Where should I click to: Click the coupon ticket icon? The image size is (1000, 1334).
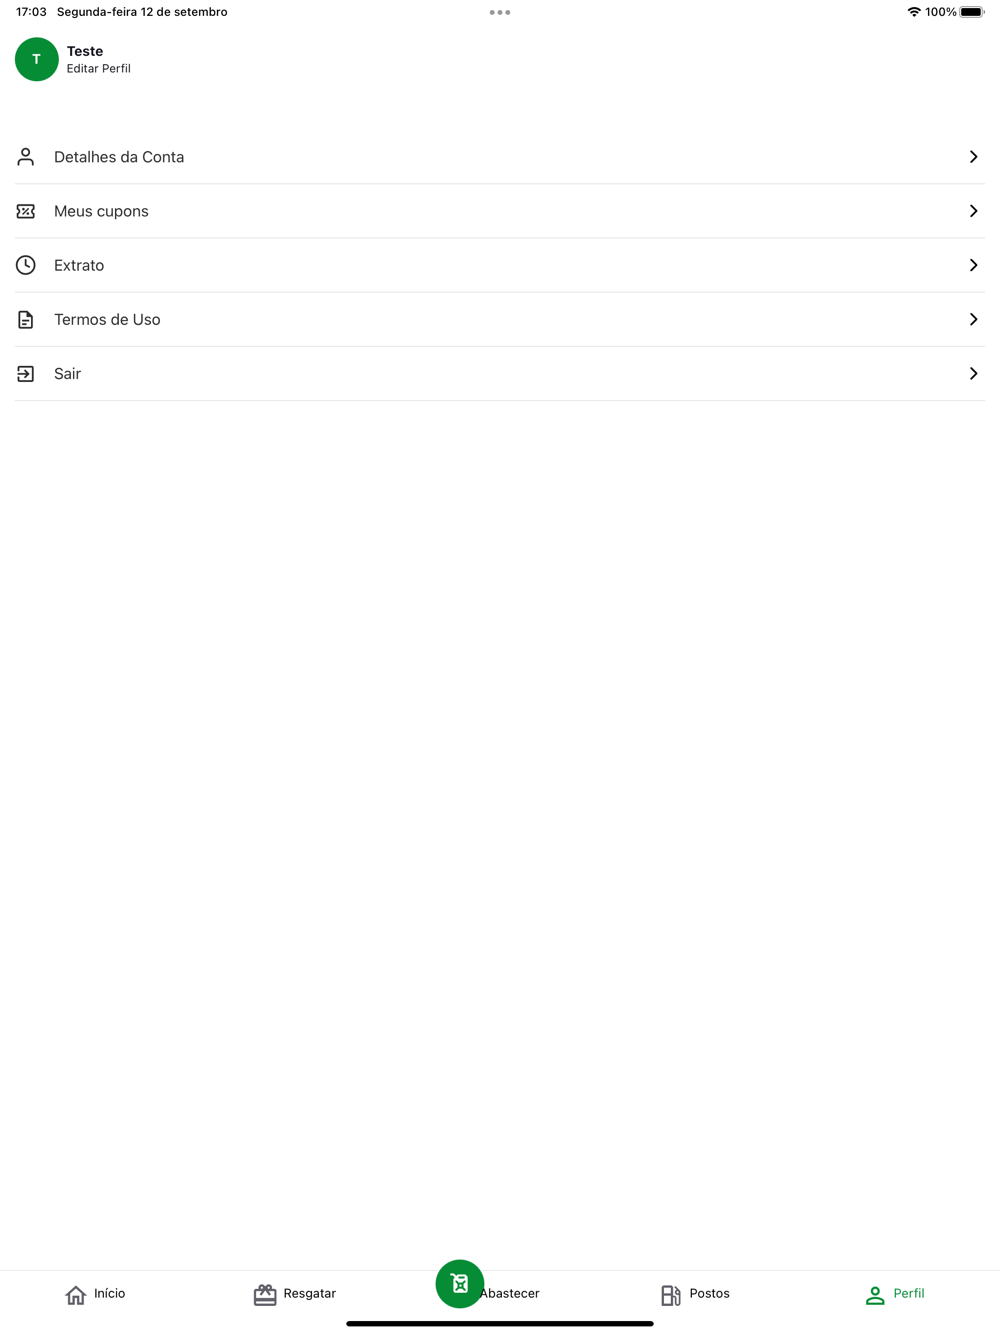tap(26, 211)
